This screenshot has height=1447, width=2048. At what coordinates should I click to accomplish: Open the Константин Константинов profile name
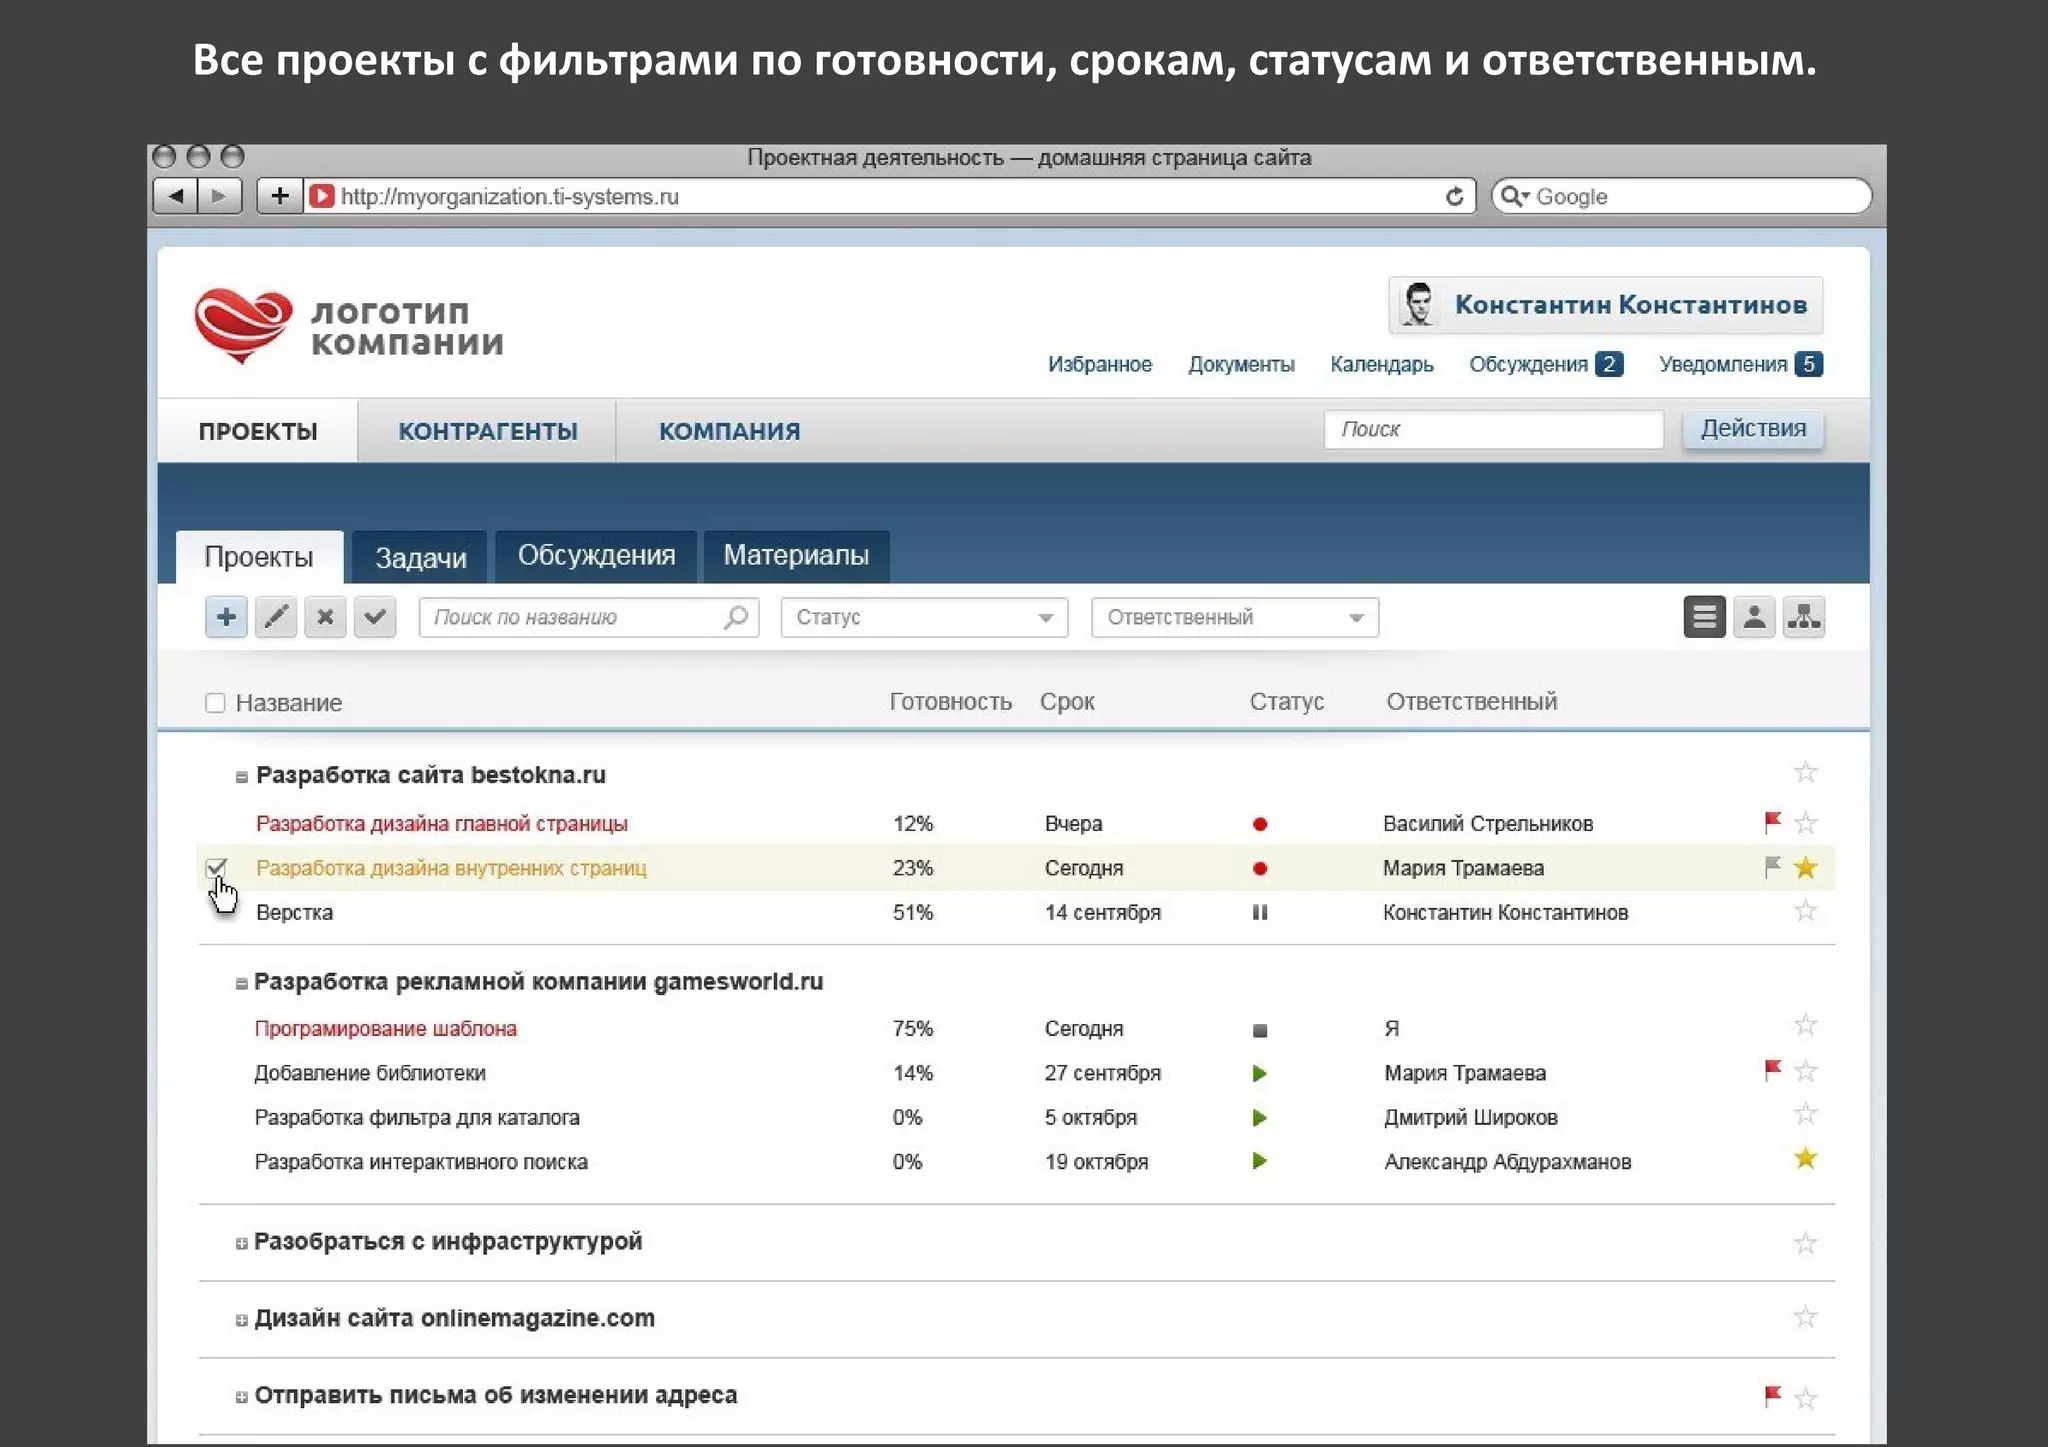(1630, 305)
